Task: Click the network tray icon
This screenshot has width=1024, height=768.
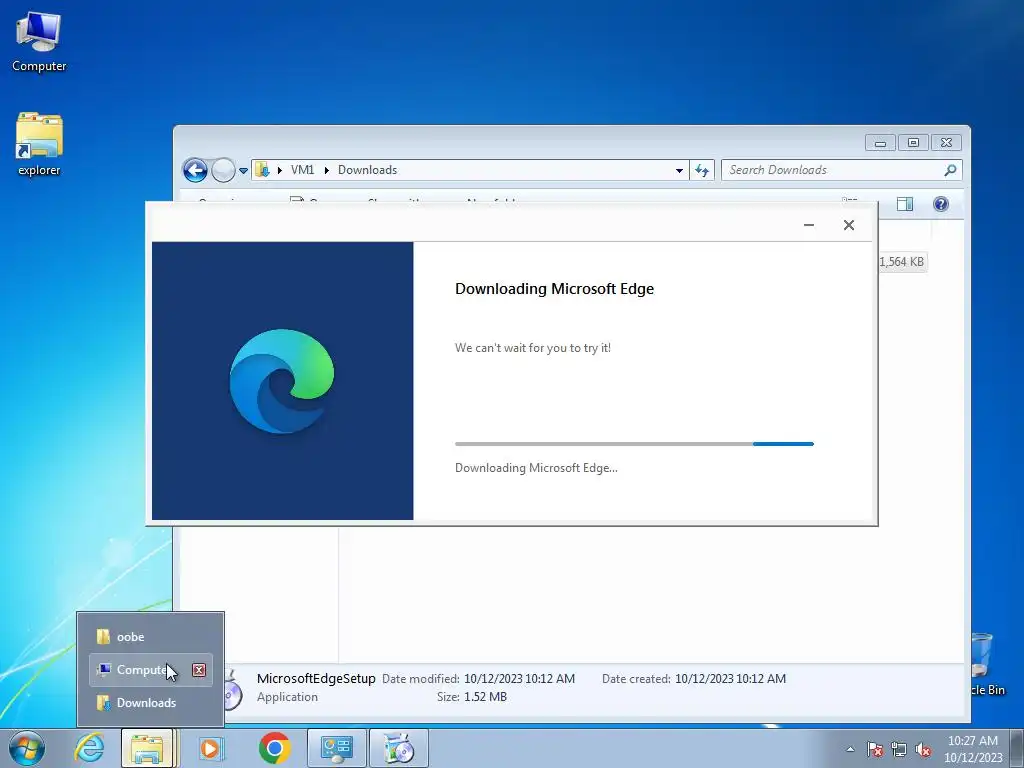Action: coord(899,749)
